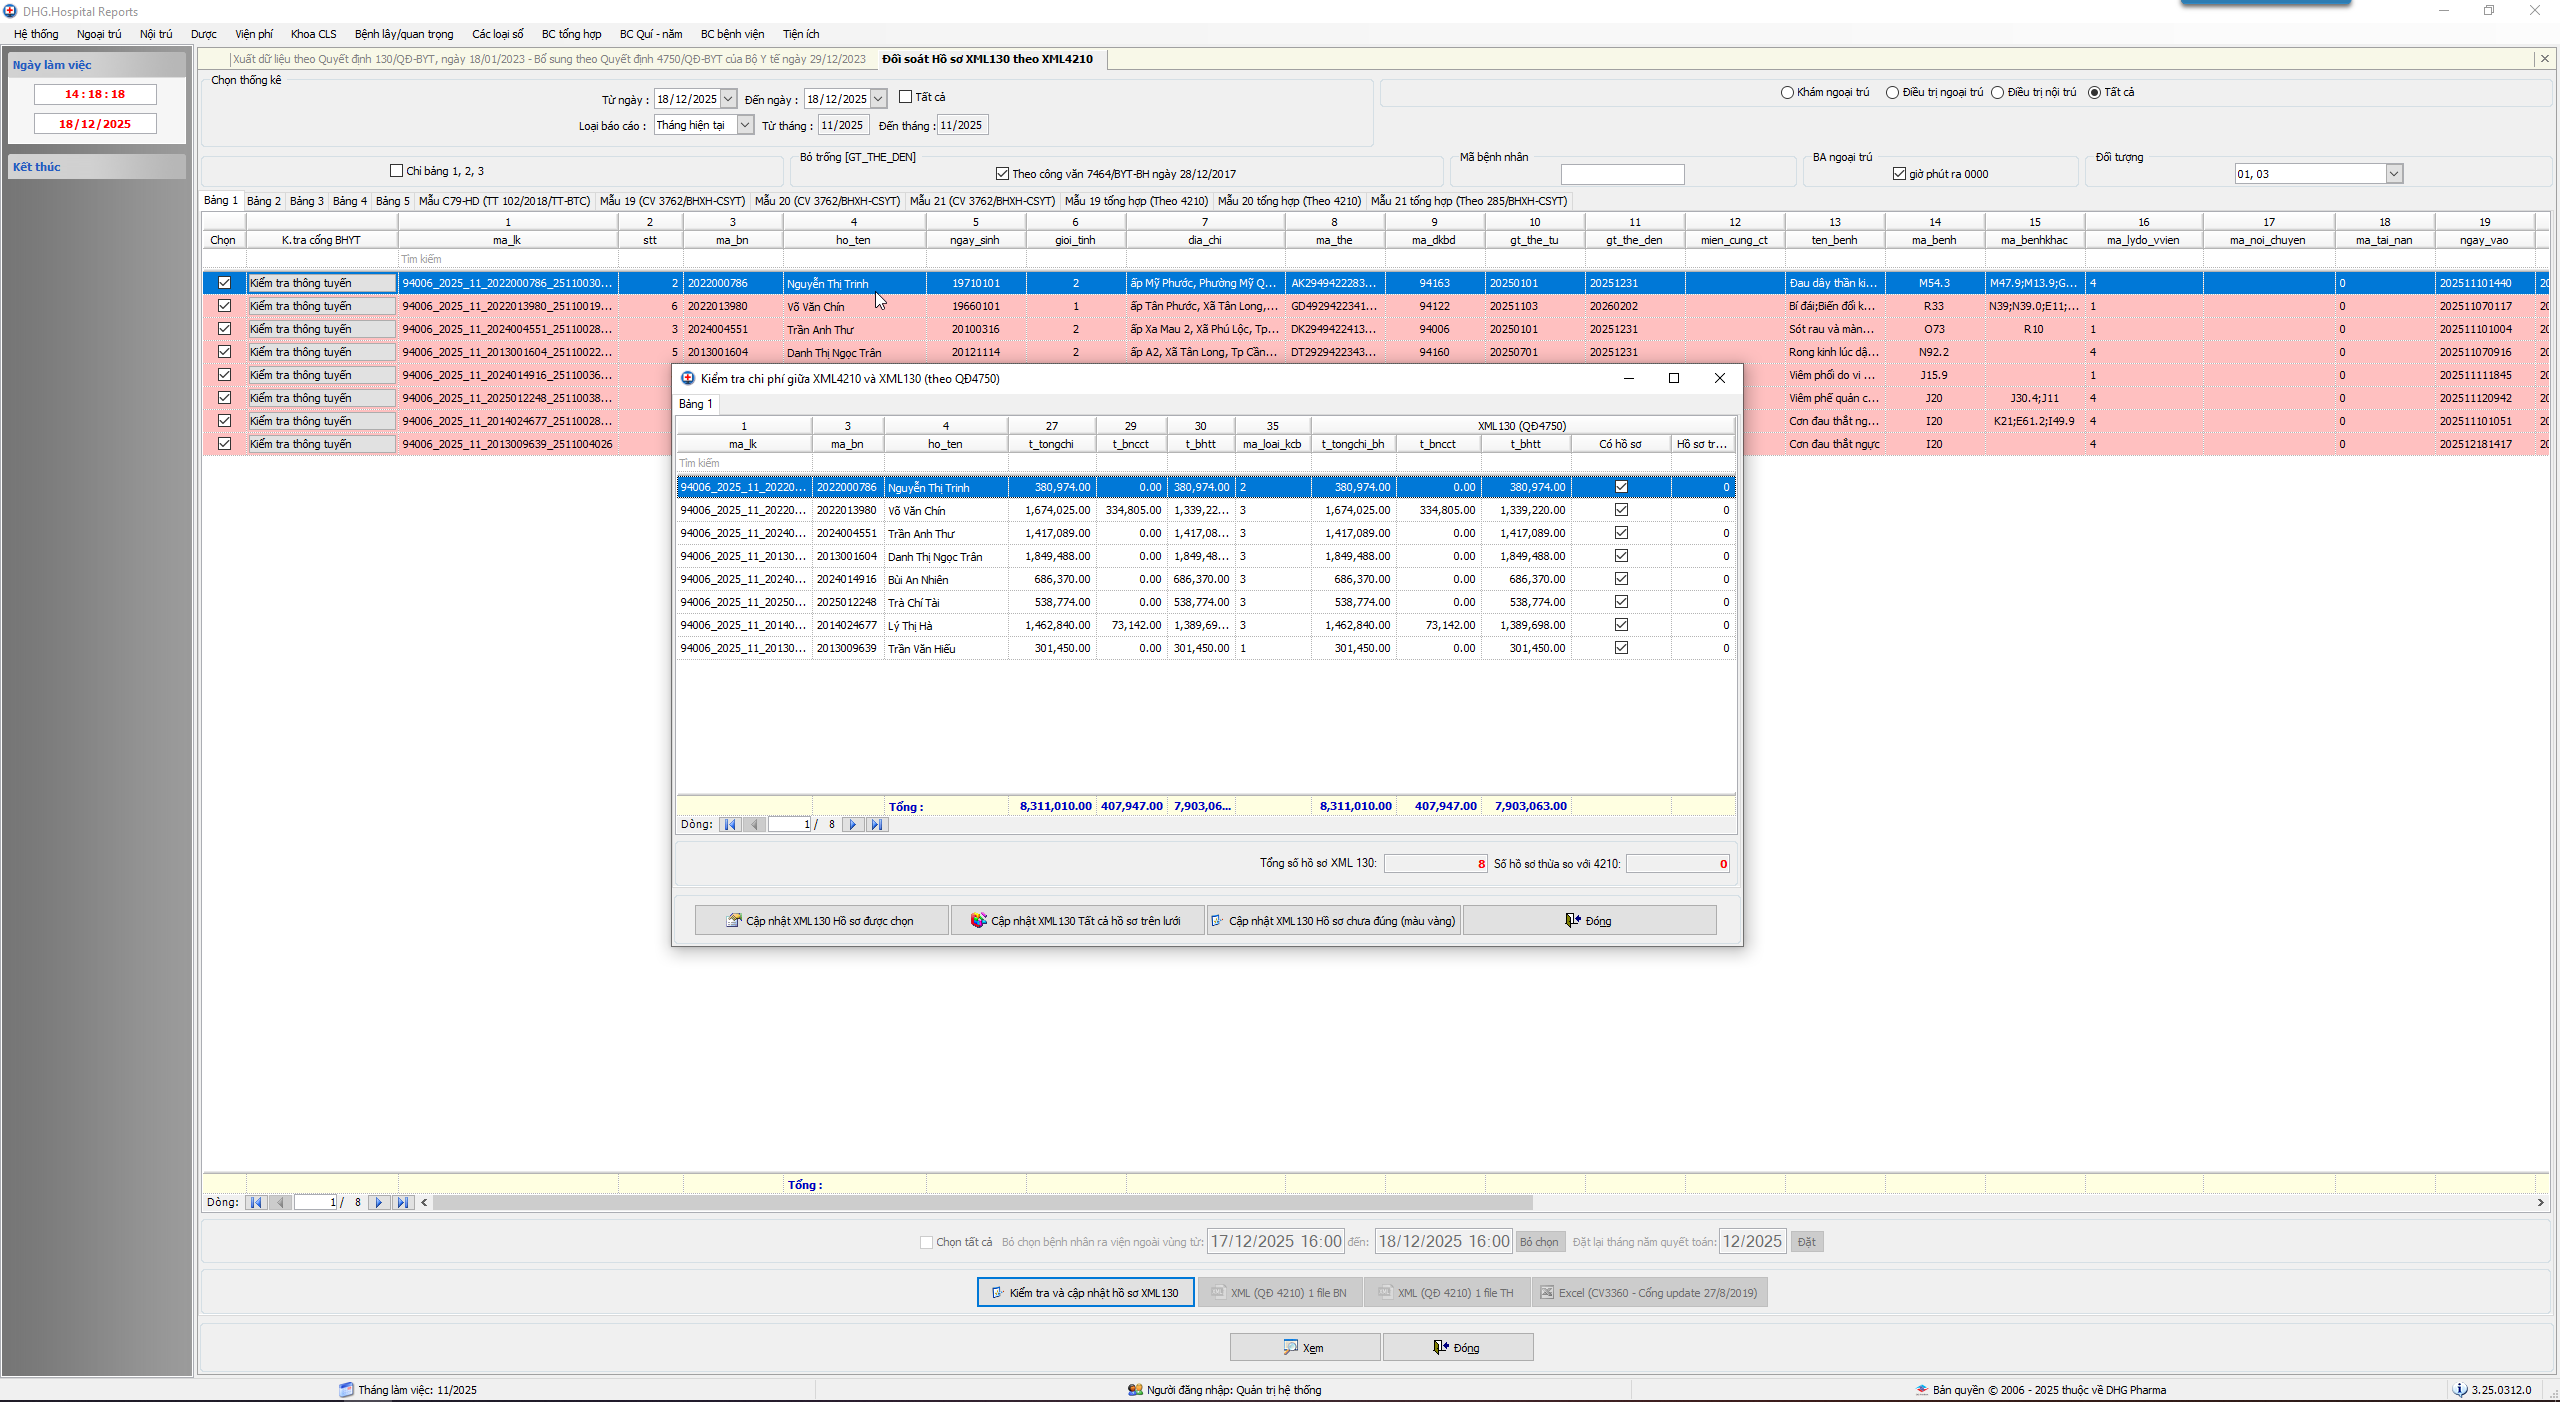Viewport: 2560px width, 1402px height.
Task: Switch to the Bảng 3 tab
Action: [x=306, y=201]
